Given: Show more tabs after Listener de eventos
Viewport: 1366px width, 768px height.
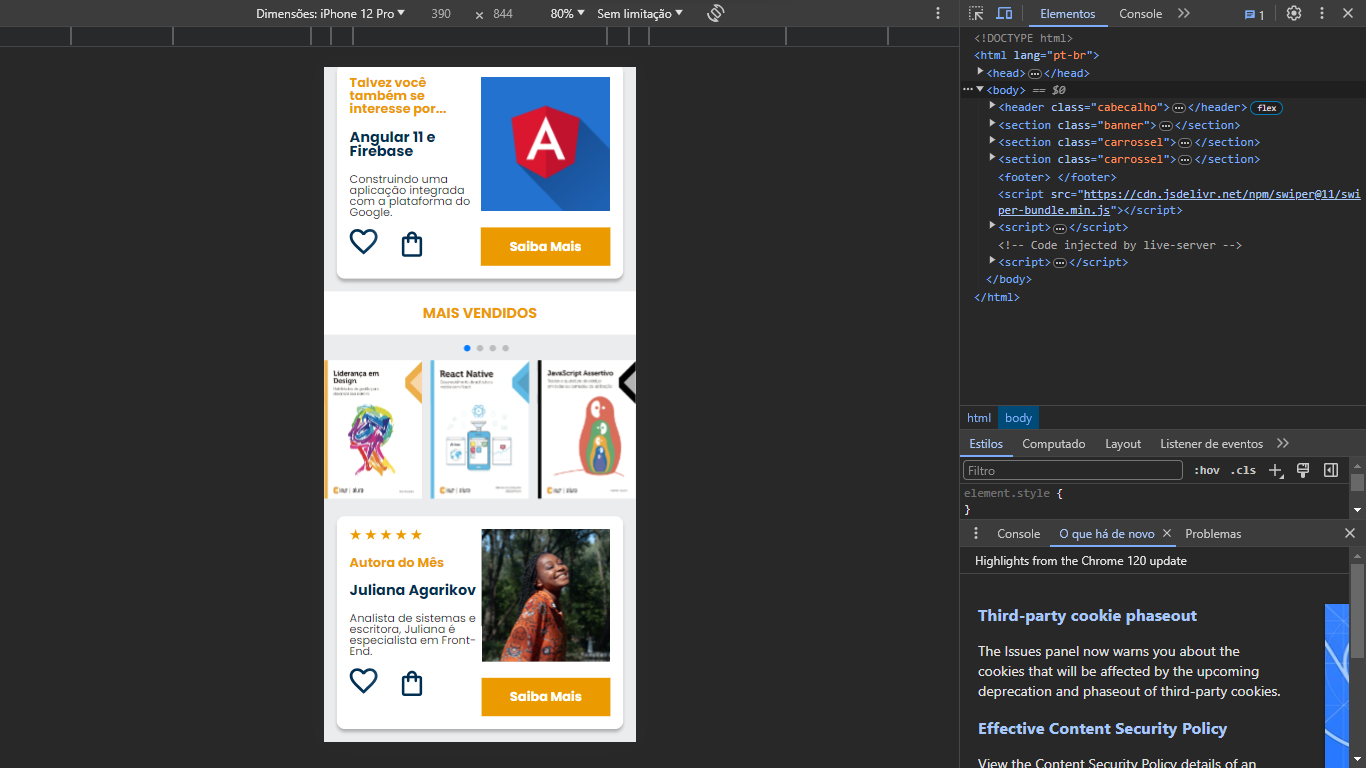Looking at the screenshot, I should click(1283, 444).
